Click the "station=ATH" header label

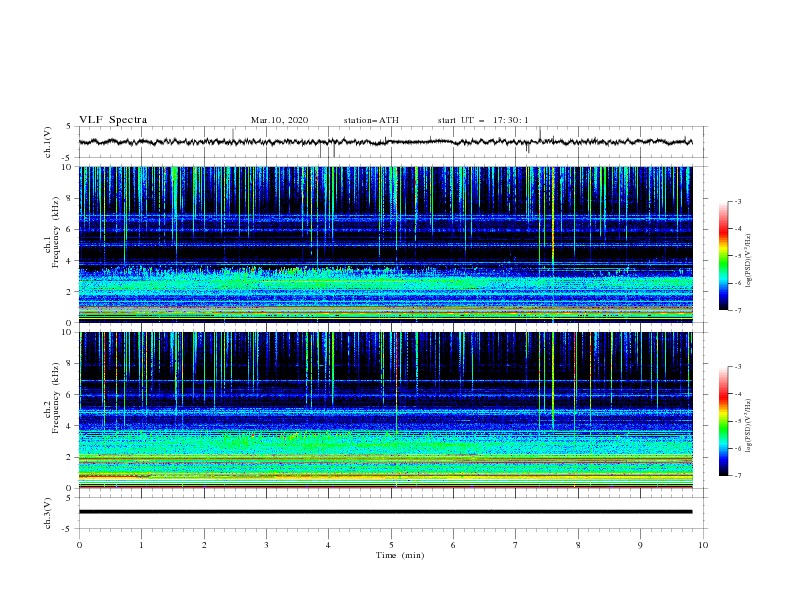tap(371, 120)
